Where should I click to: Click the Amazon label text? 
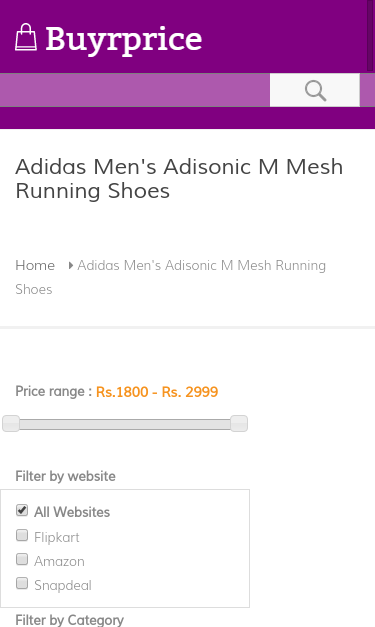point(59,561)
